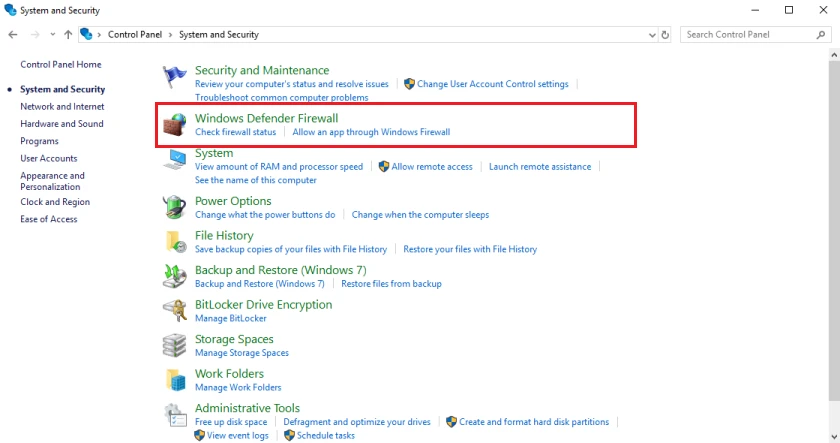Screen dimensions: 840x443
Task: Open Network and Internet category
Action: click(62, 107)
